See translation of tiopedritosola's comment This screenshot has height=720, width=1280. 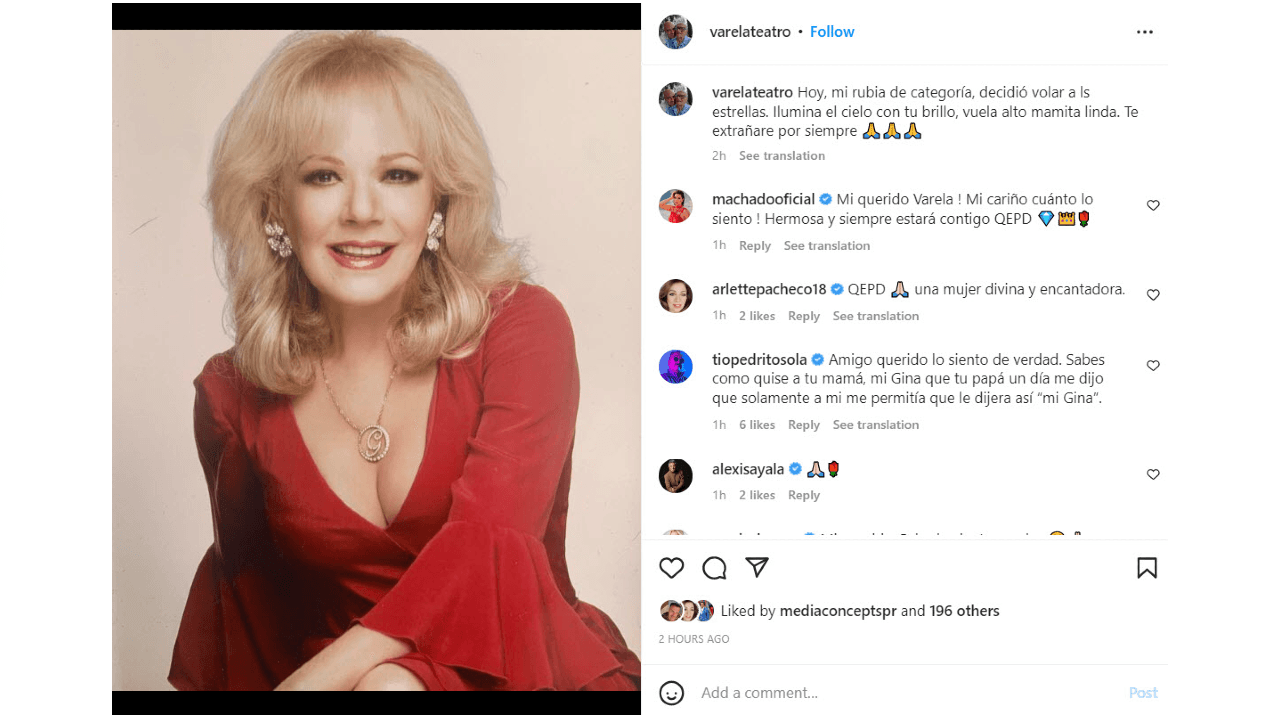pos(876,425)
